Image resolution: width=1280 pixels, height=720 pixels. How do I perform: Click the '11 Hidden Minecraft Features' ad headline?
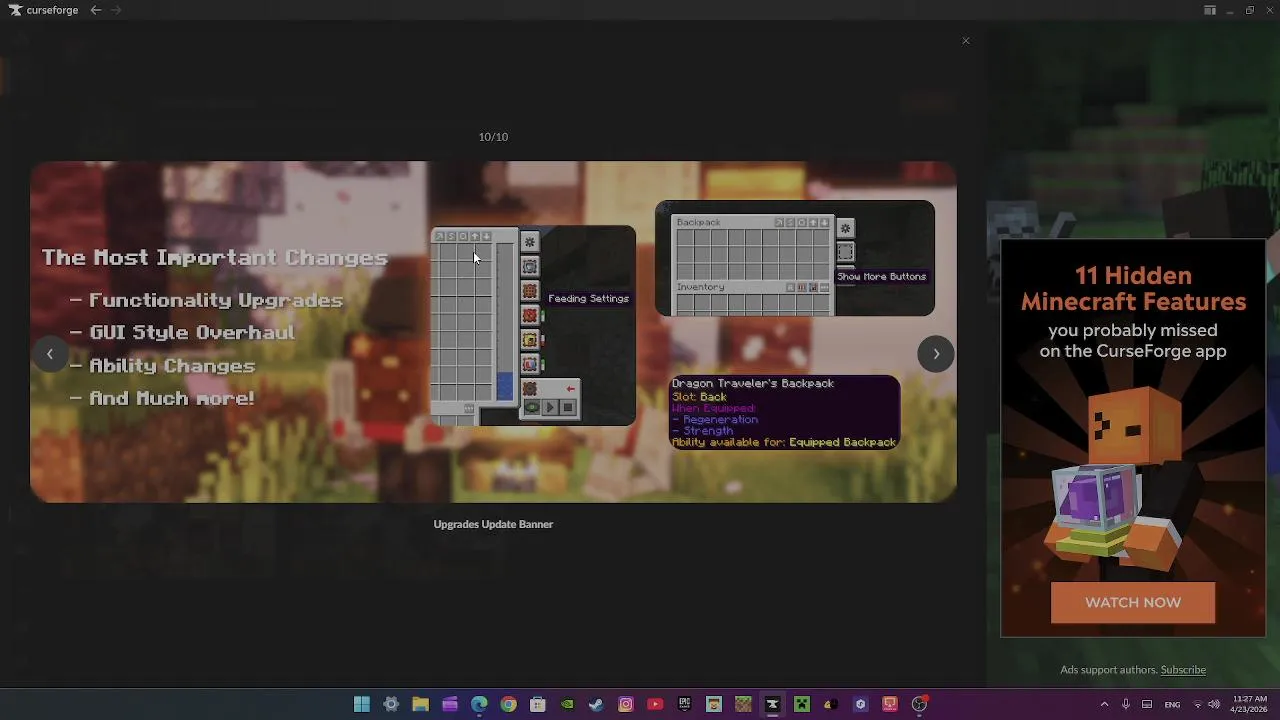coord(1133,289)
